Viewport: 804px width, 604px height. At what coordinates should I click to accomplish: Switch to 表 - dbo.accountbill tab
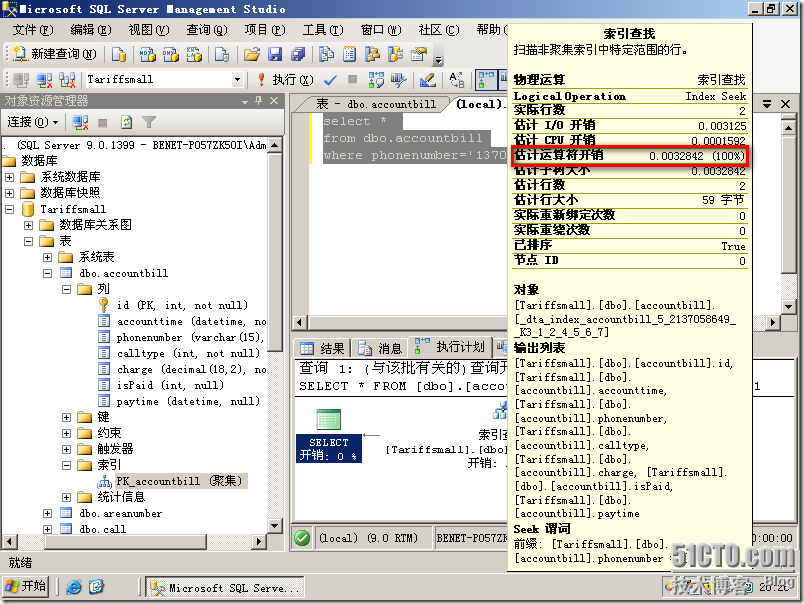click(376, 104)
